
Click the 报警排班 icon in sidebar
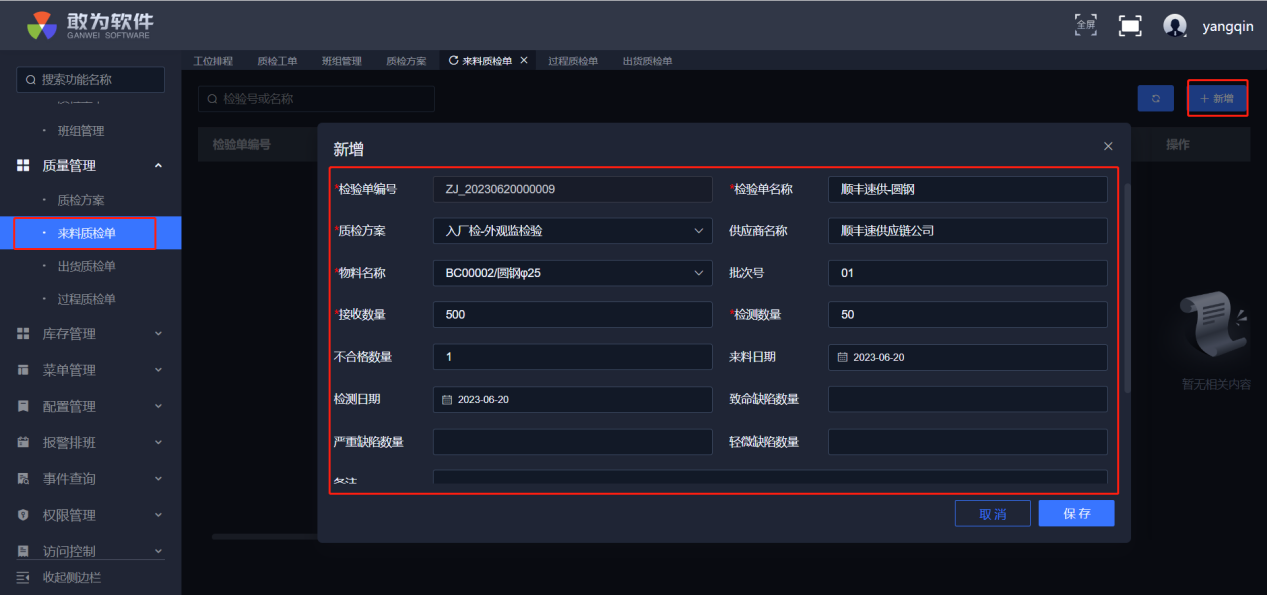(23, 443)
